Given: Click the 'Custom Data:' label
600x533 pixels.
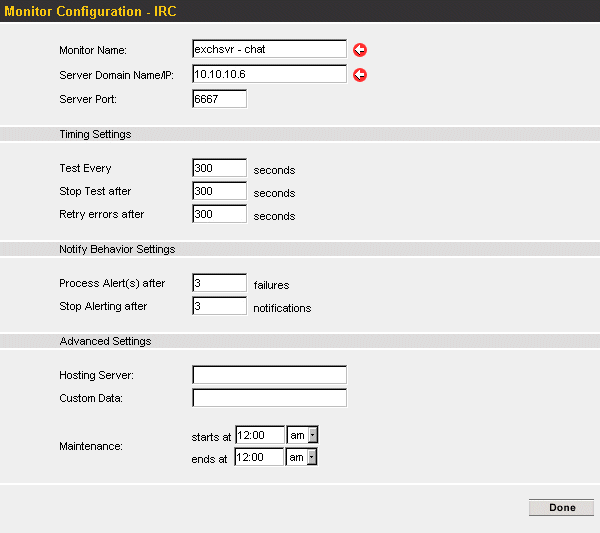Looking at the screenshot, I should pyautogui.click(x=91, y=398).
